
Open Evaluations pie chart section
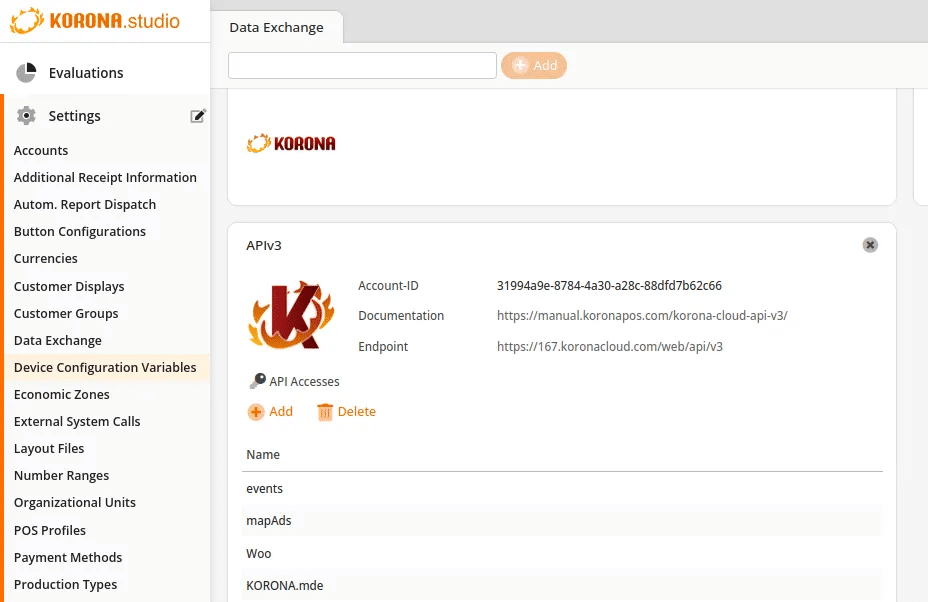pyautogui.click(x=27, y=73)
